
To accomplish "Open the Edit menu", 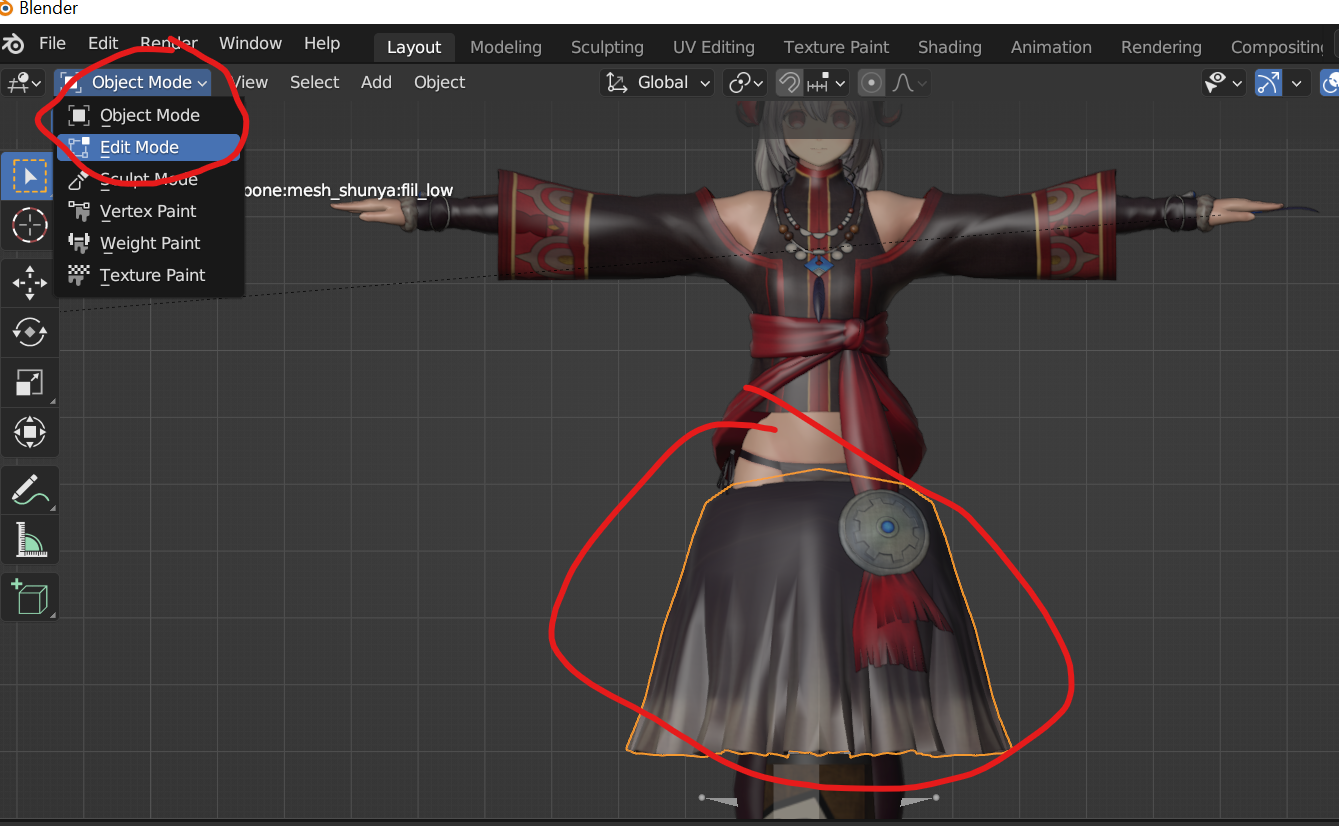I will point(103,44).
